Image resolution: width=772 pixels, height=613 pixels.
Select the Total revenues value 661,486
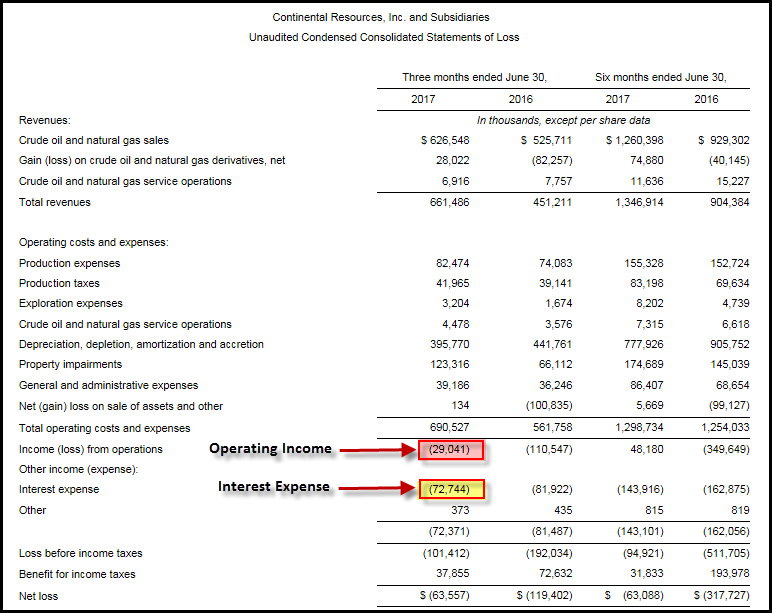click(x=450, y=202)
